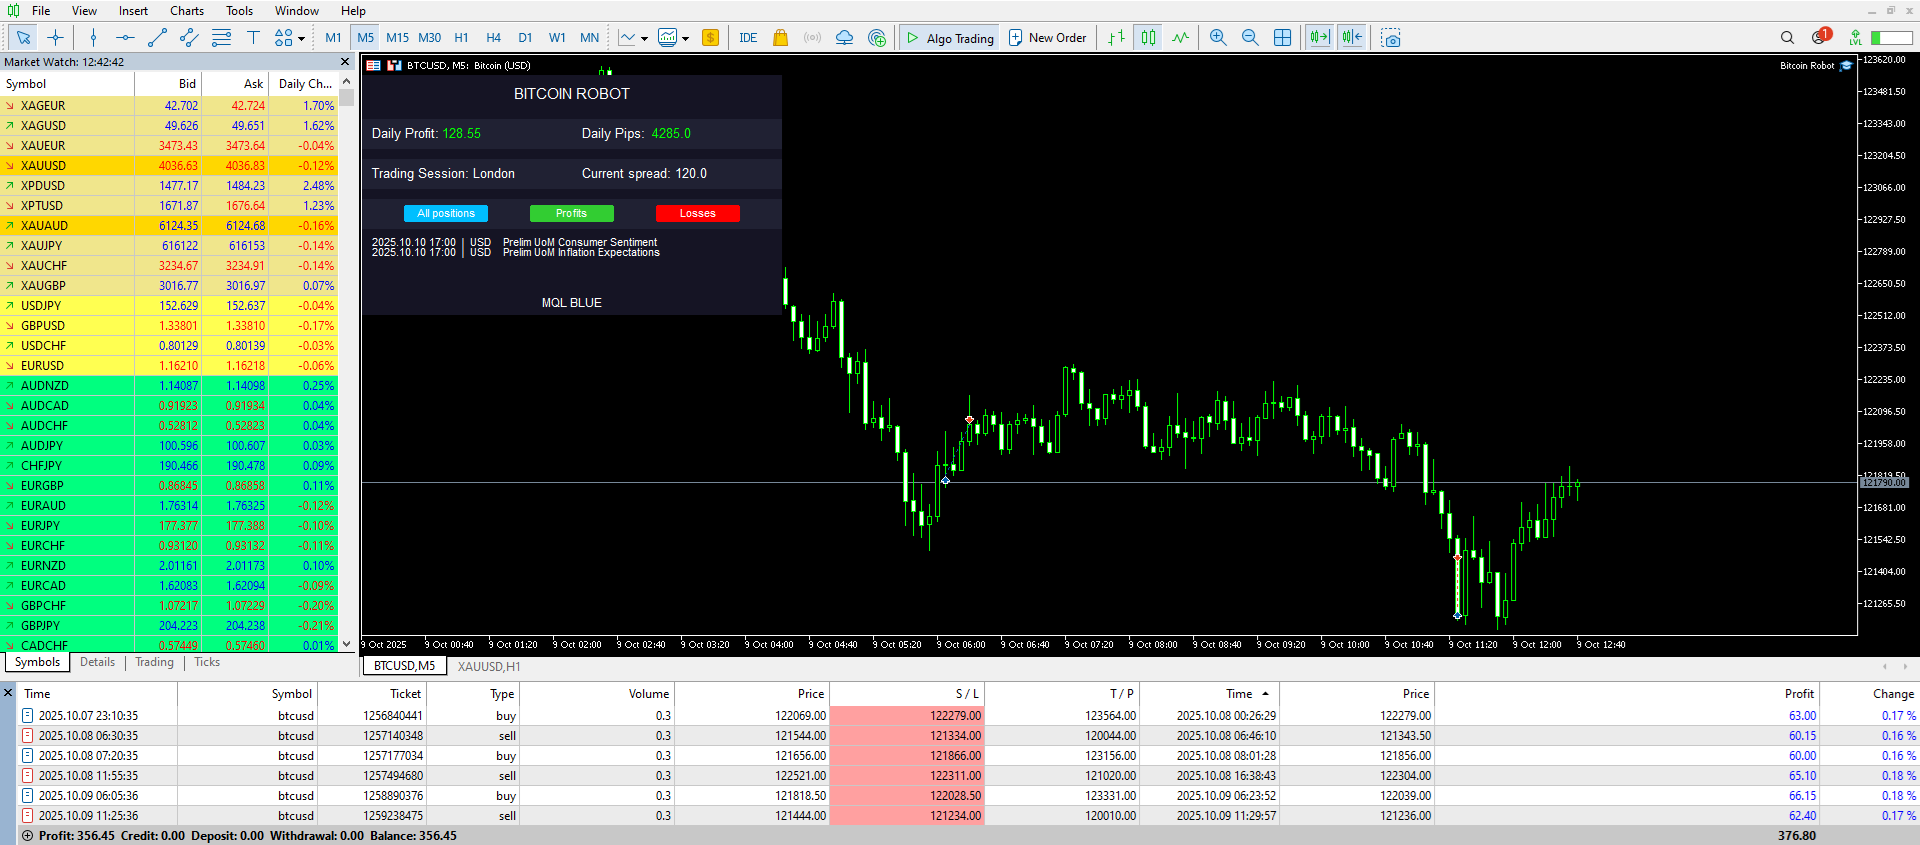Select the cursor arrow tool
1920x845 pixels.
pyautogui.click(x=23, y=38)
